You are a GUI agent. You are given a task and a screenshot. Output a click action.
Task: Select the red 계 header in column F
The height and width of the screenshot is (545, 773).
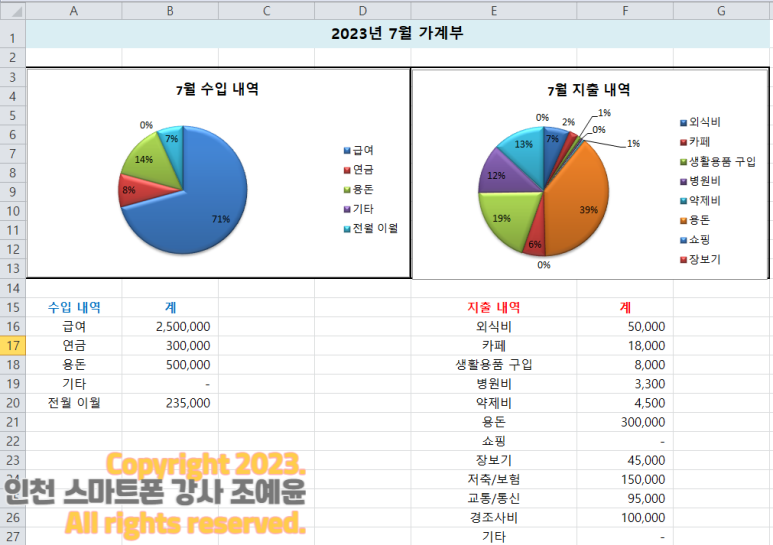[625, 307]
